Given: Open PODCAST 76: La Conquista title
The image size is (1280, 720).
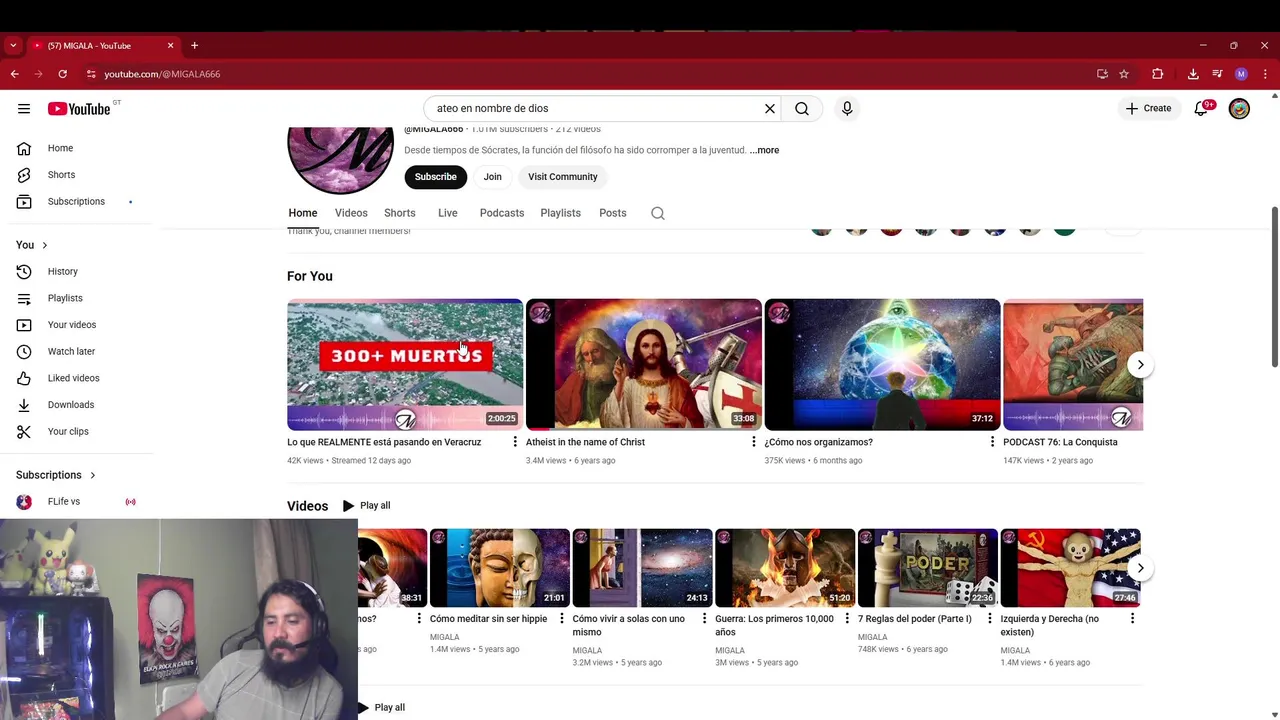Looking at the screenshot, I should 1060,442.
